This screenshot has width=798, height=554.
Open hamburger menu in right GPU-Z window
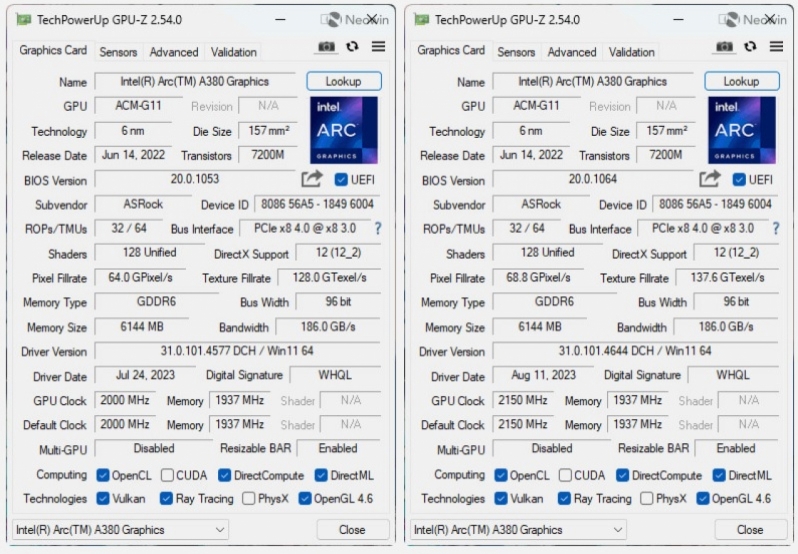776,46
